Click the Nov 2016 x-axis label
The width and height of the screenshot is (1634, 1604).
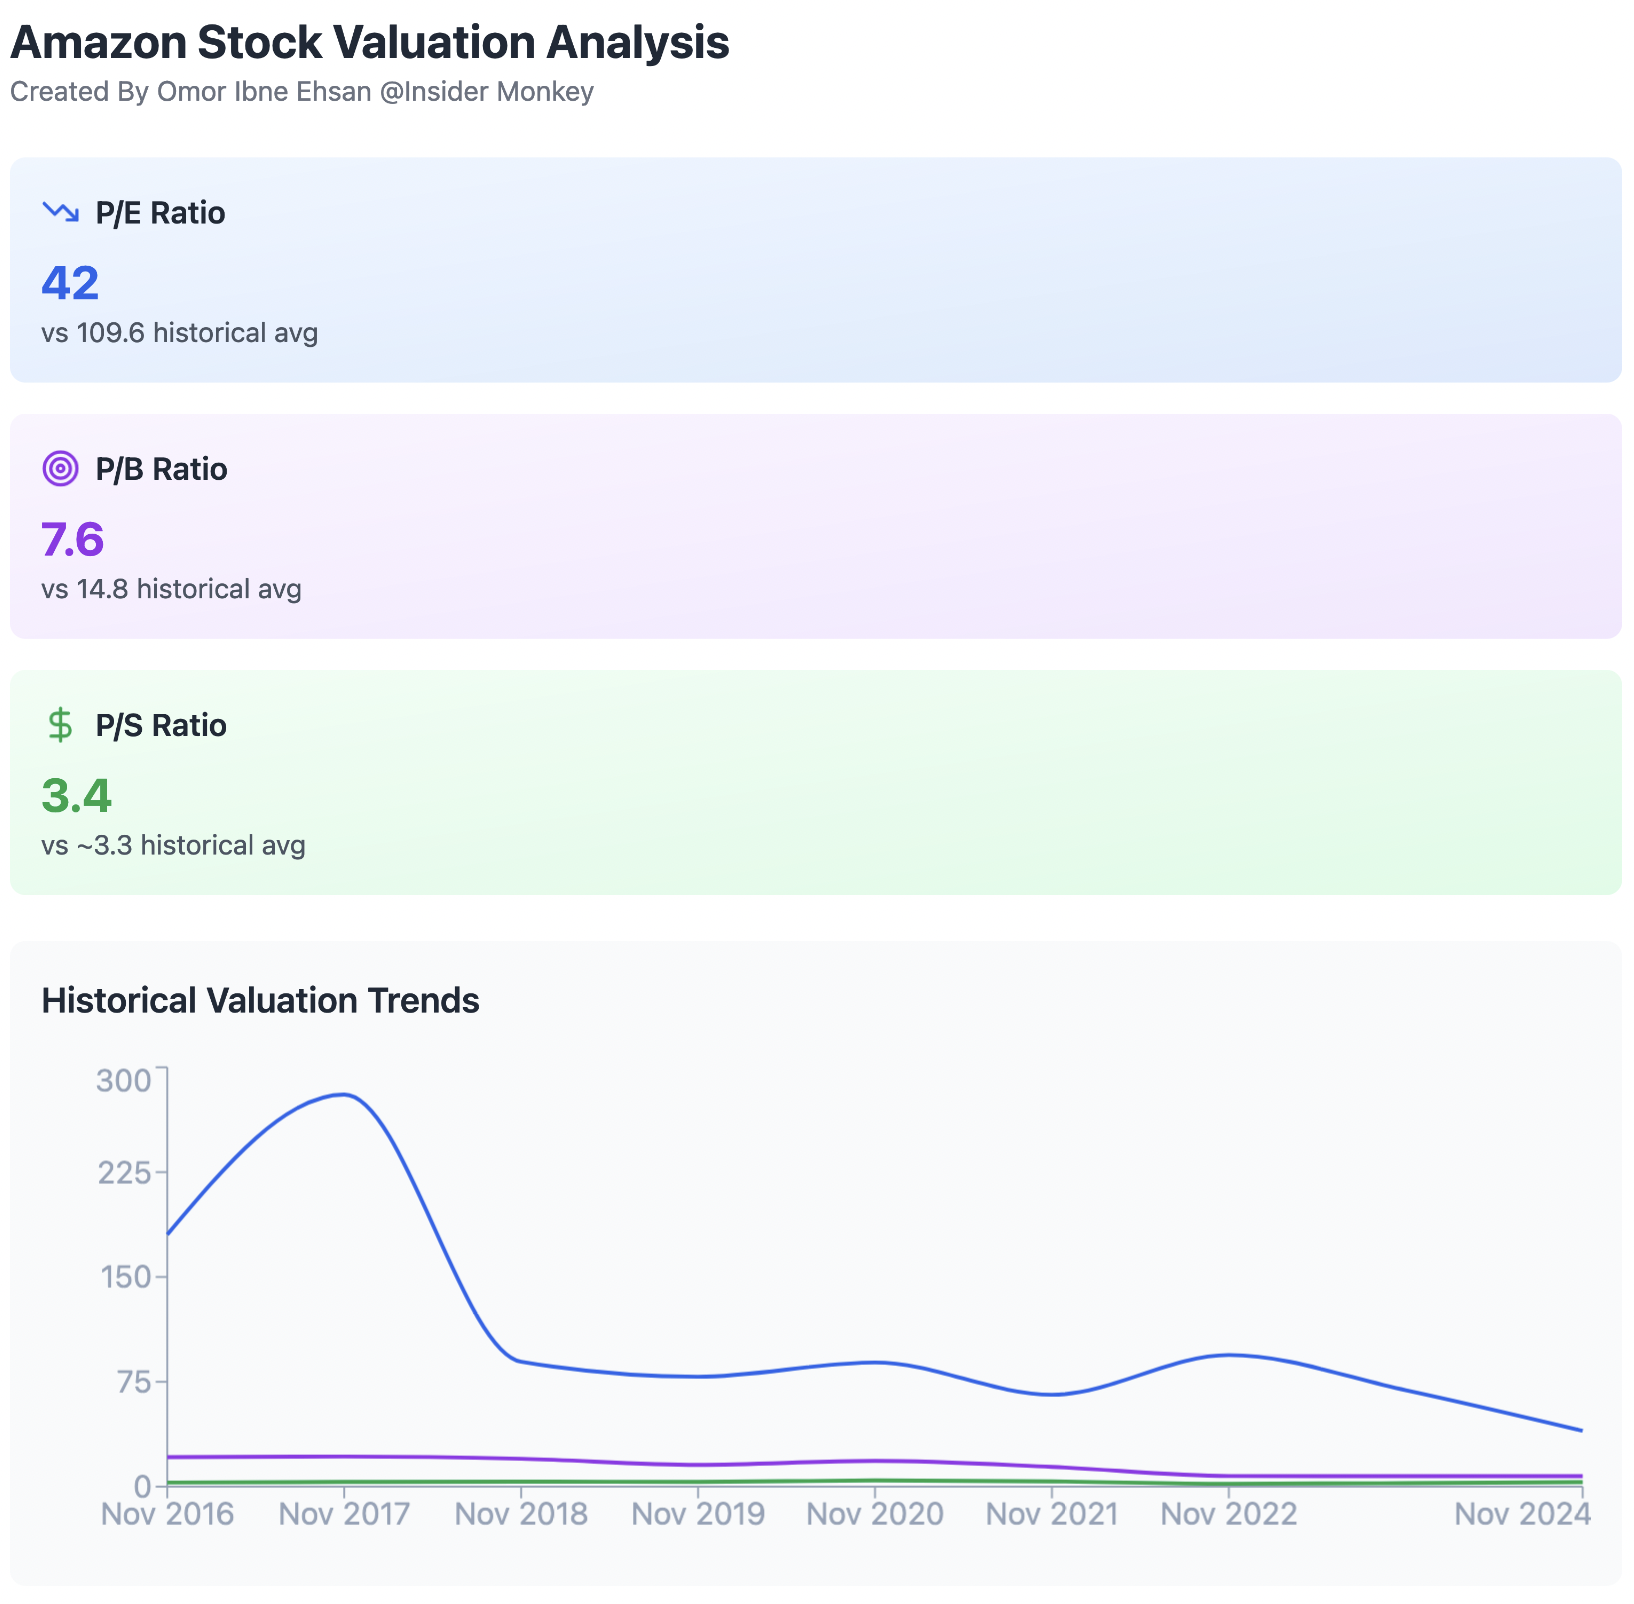point(167,1514)
